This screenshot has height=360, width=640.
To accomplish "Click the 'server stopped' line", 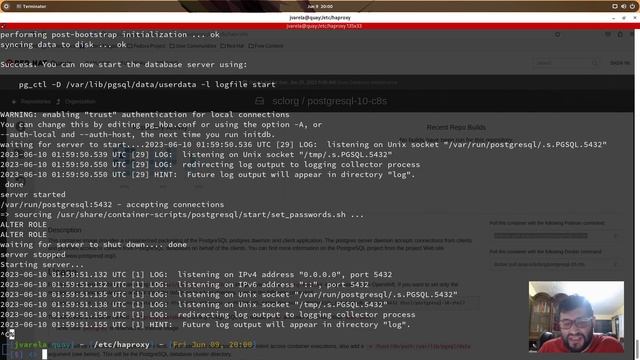I will pos(33,255).
